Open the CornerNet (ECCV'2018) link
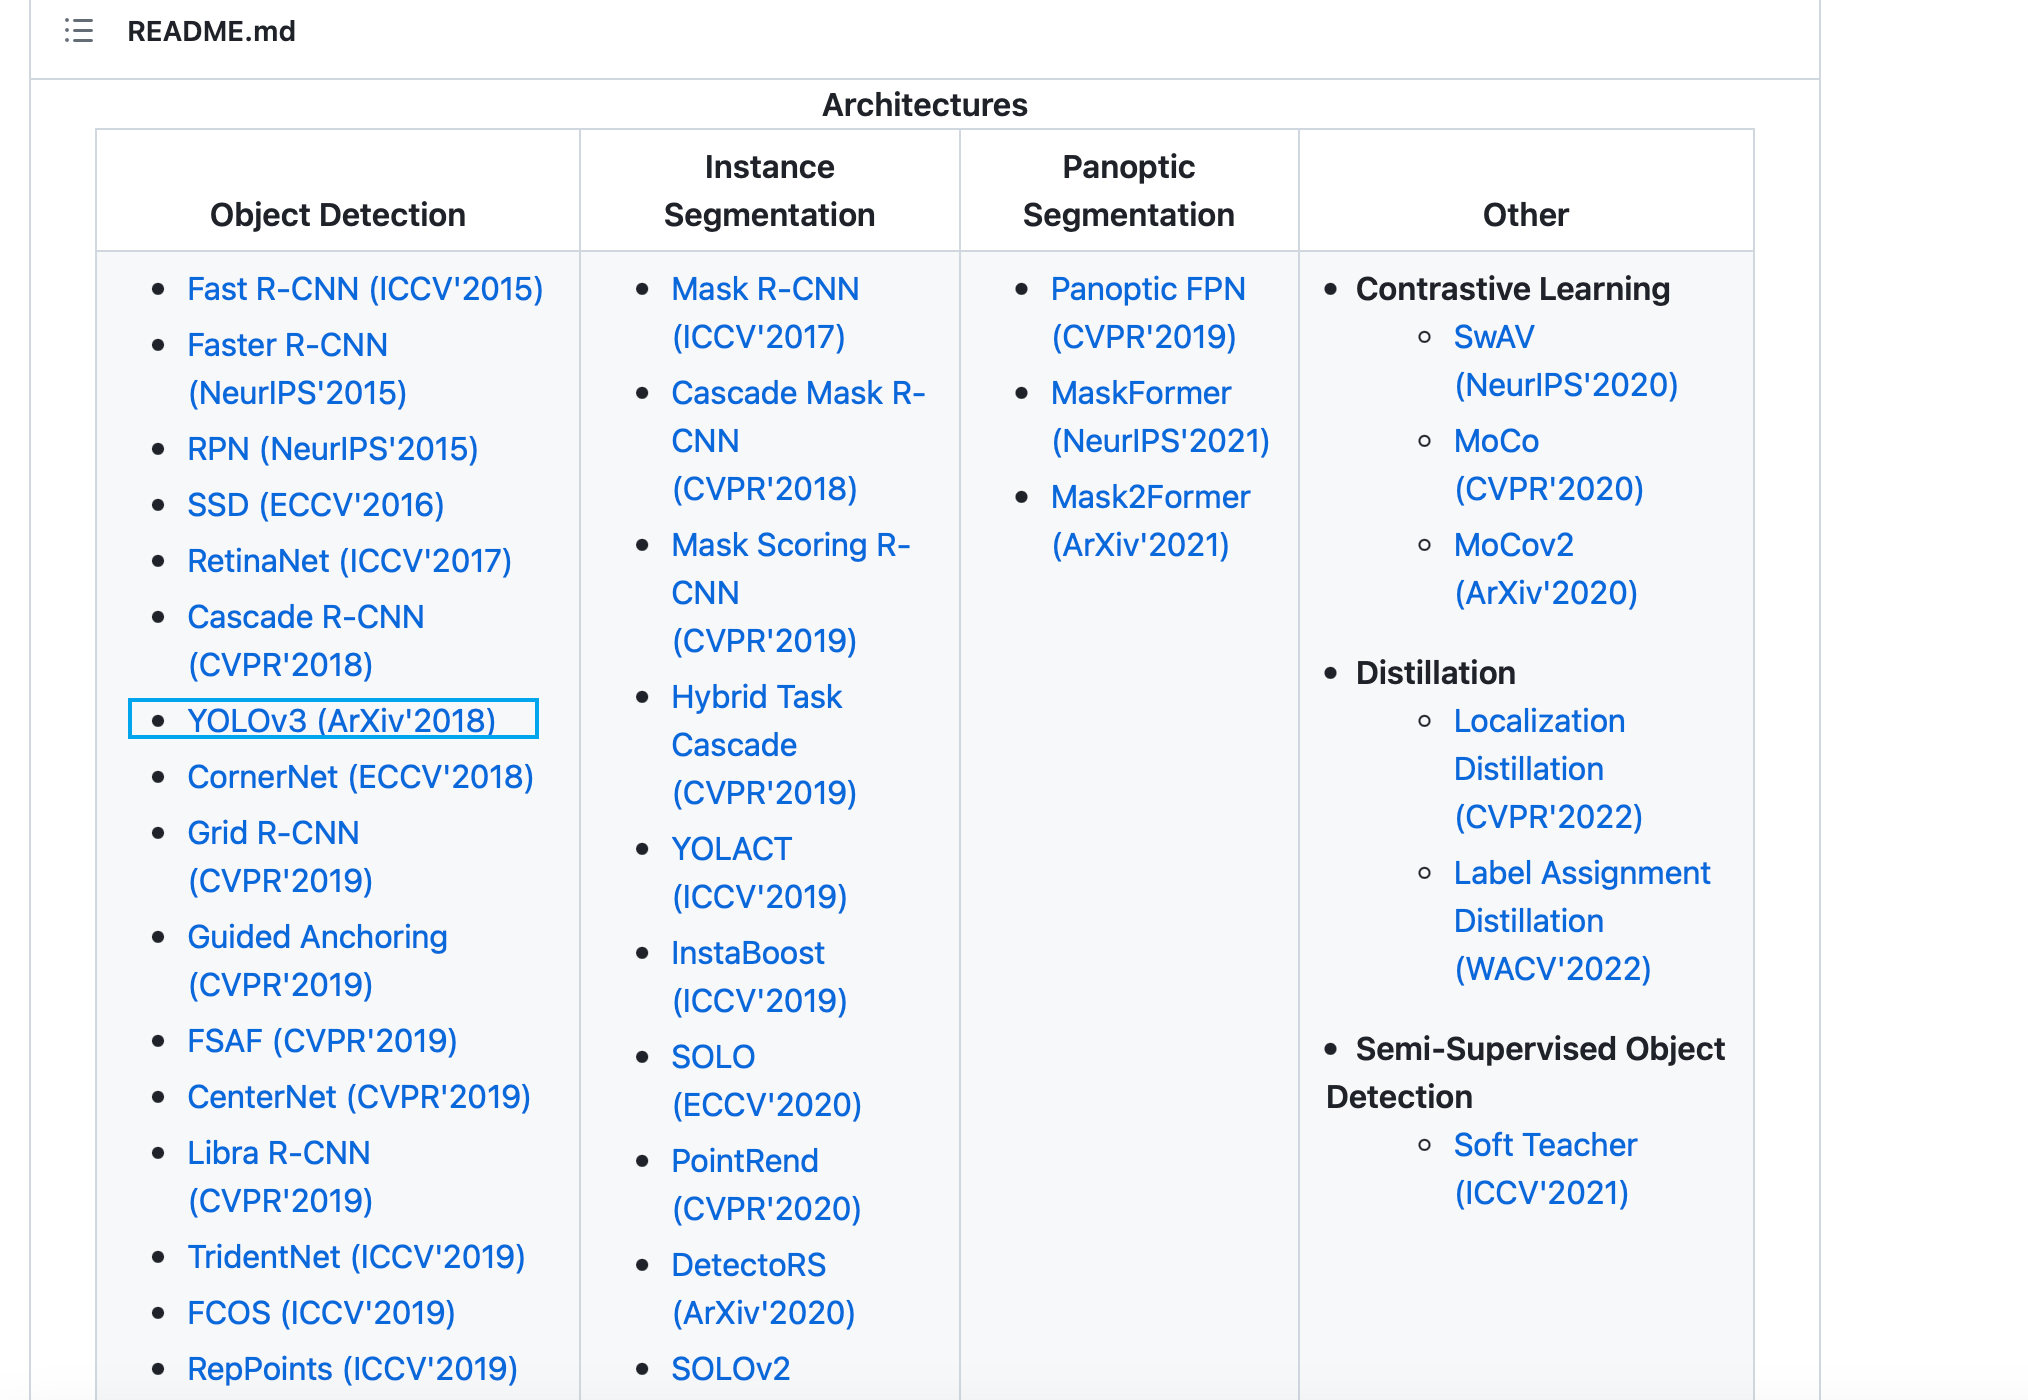 (x=360, y=776)
